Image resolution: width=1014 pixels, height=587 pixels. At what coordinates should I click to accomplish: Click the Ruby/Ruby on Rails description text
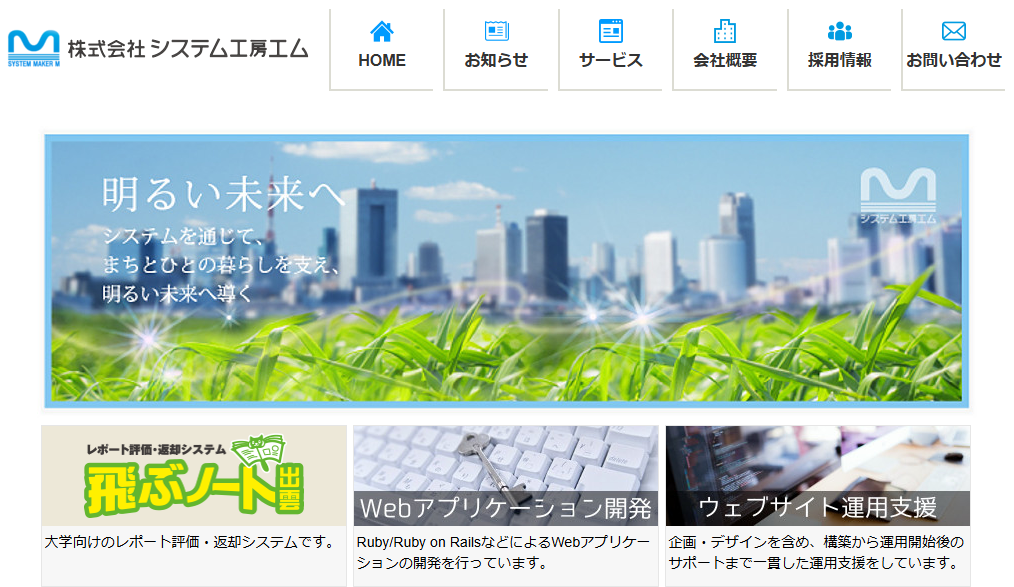pos(503,552)
